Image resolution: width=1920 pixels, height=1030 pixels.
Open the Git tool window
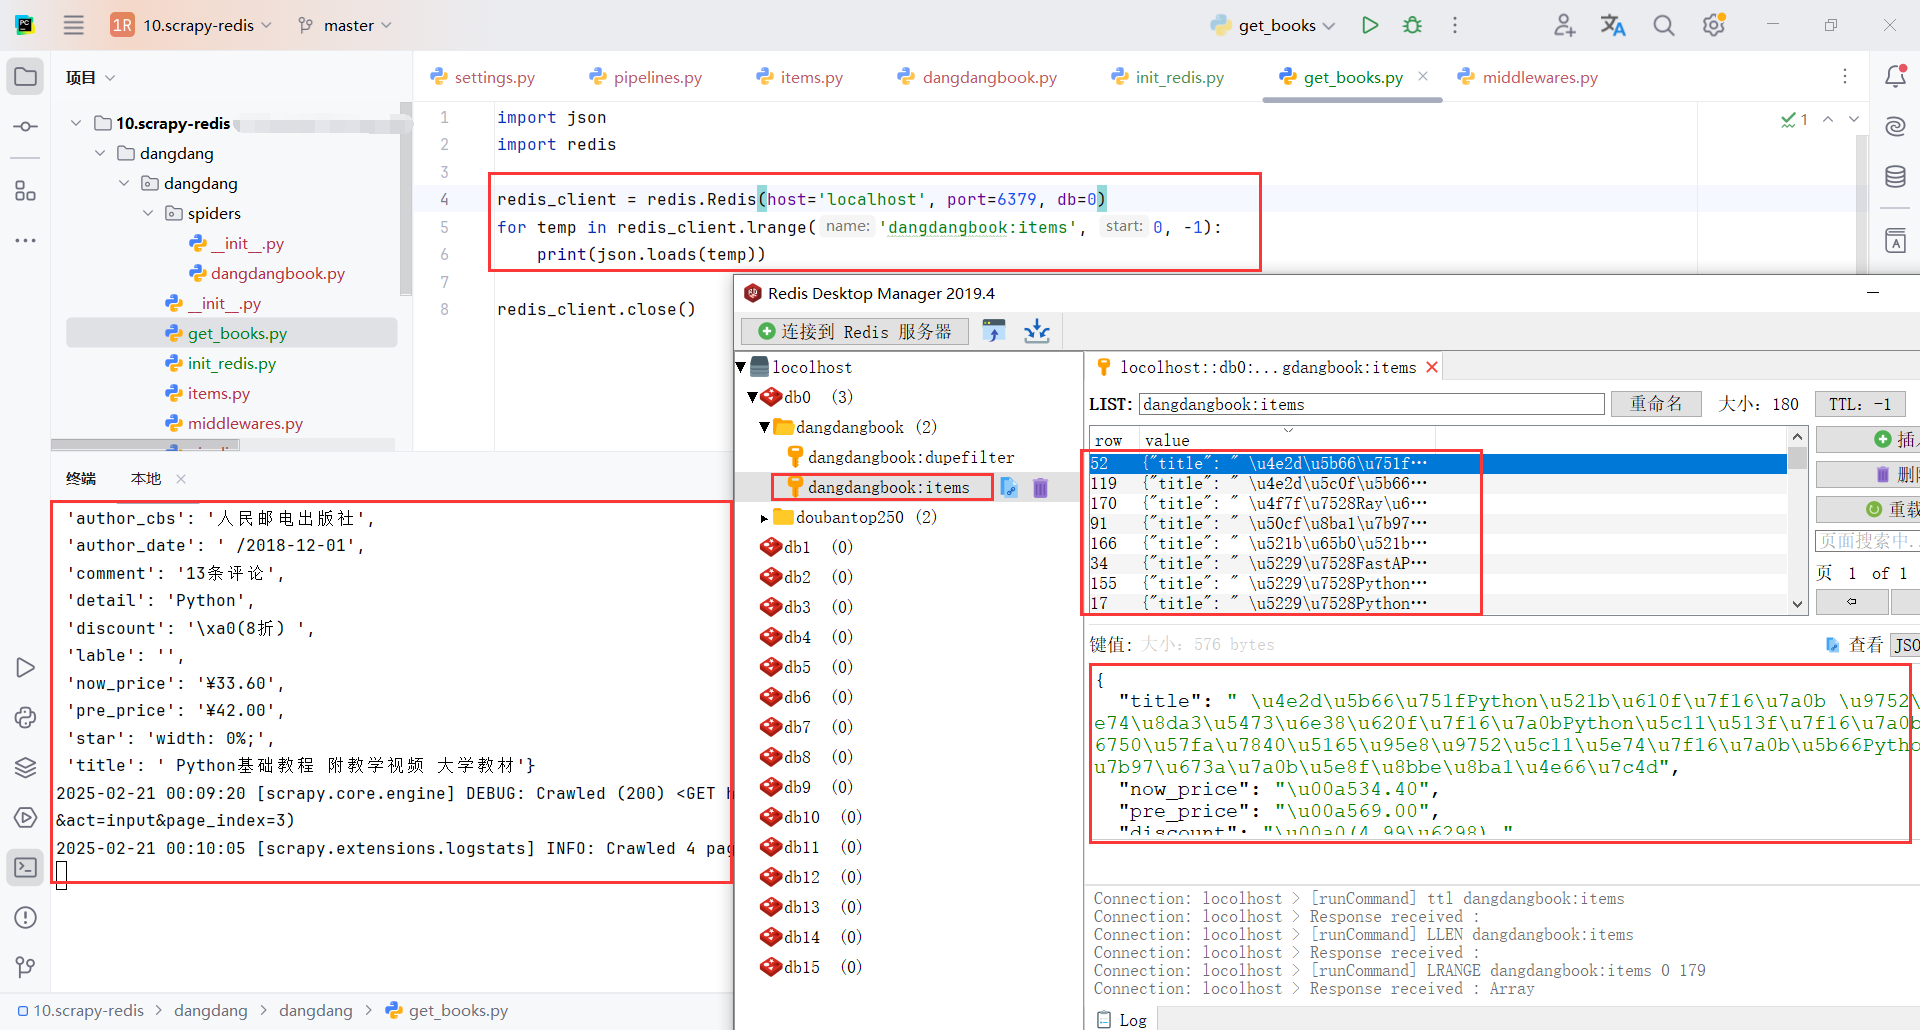tap(26, 967)
